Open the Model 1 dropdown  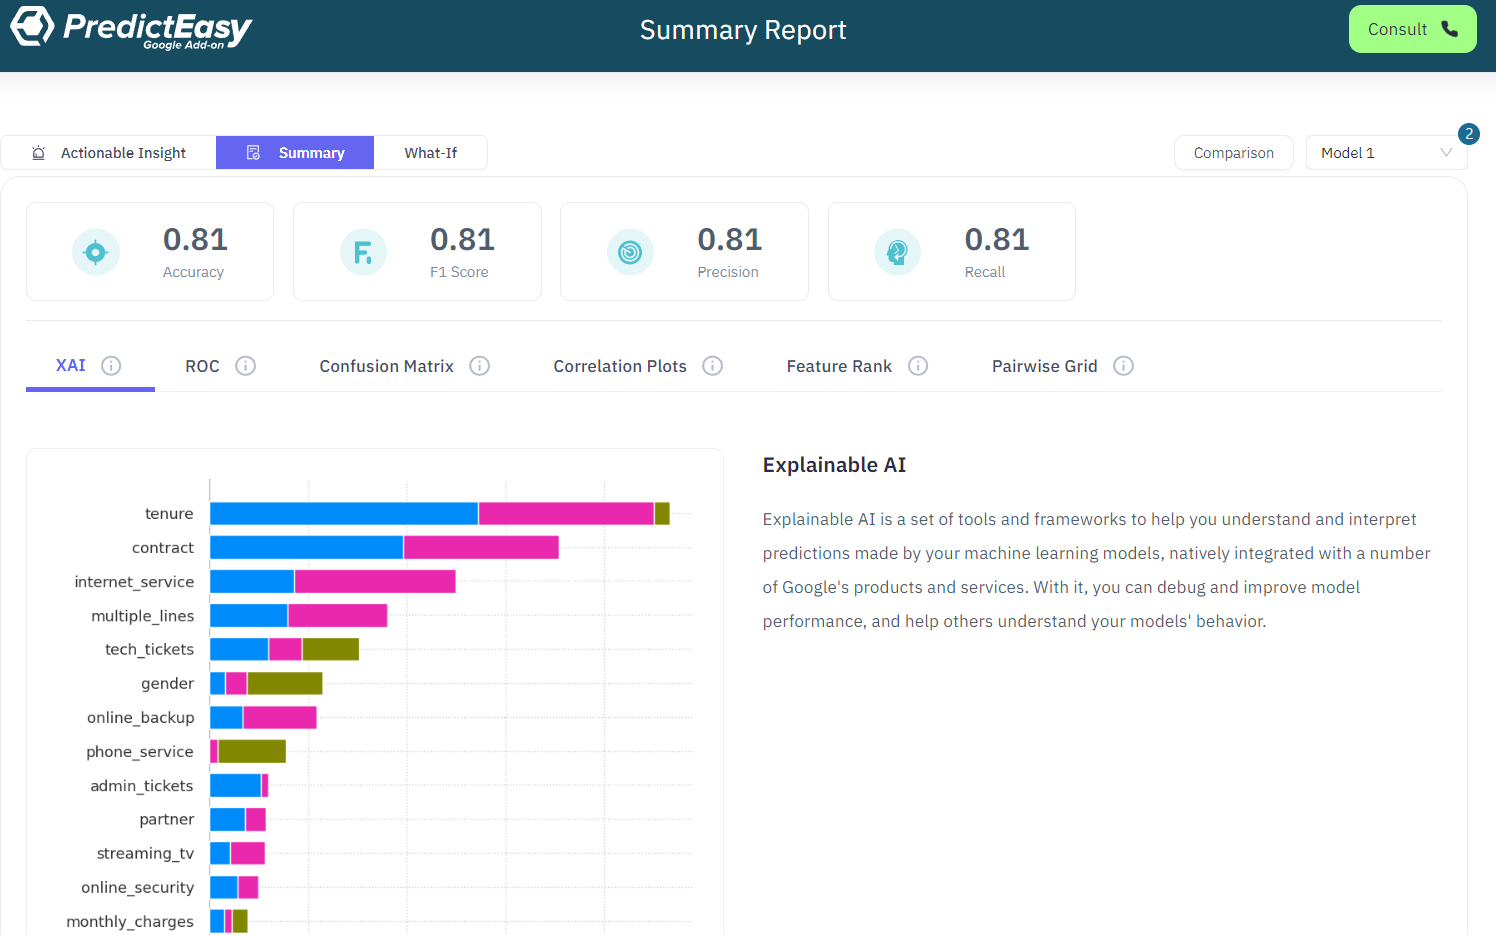tap(1385, 153)
